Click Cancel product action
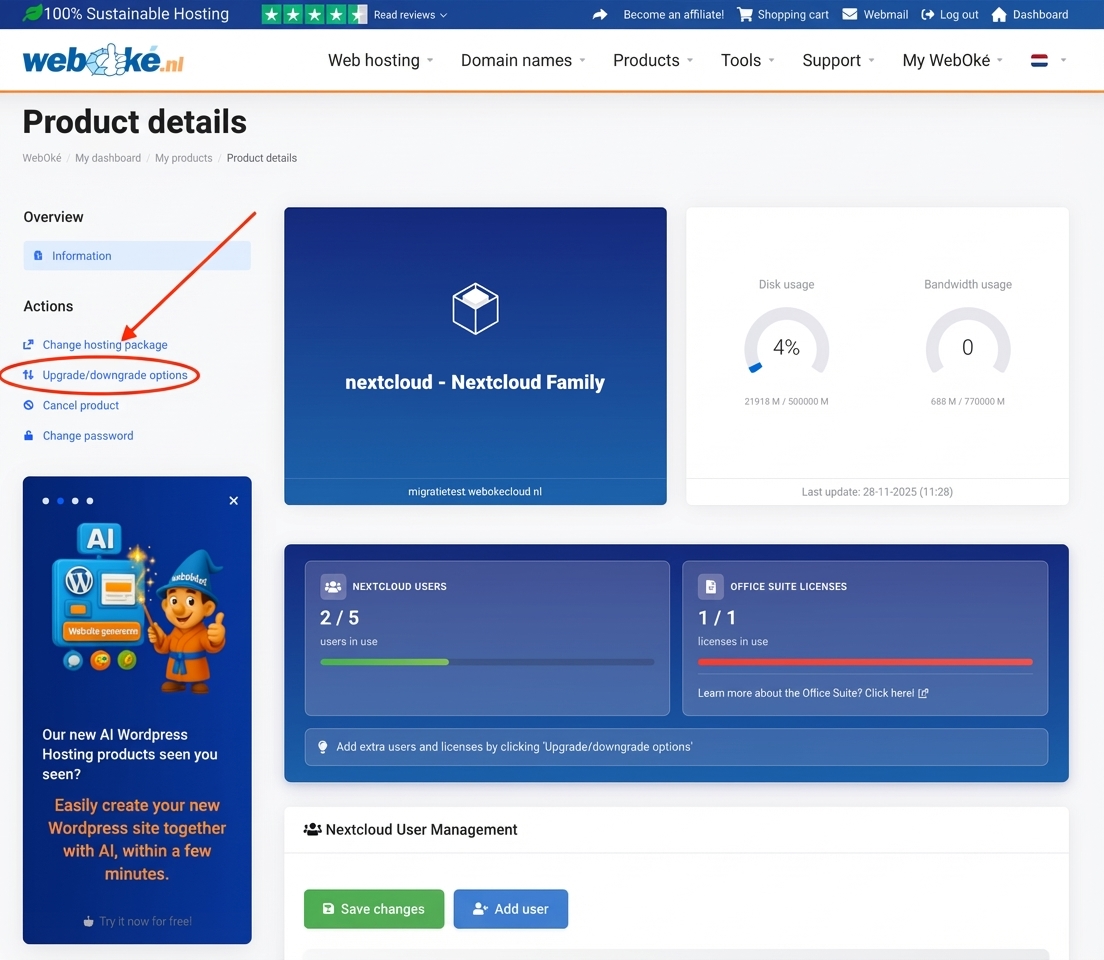 coord(80,405)
